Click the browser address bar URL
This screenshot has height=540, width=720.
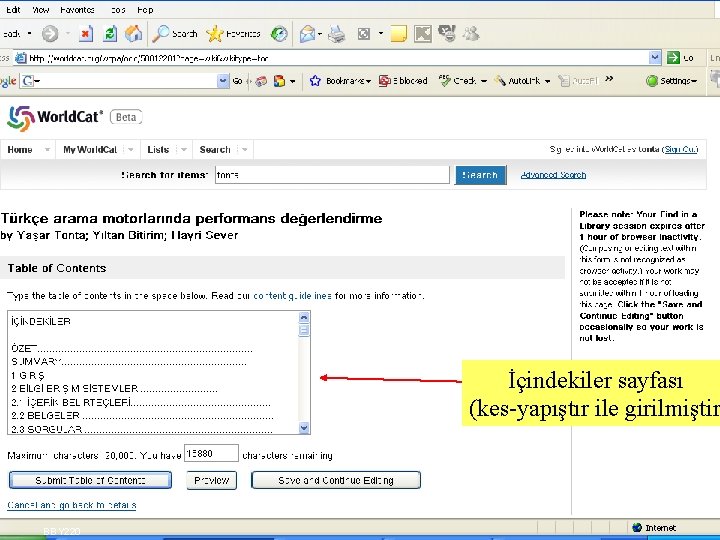(331, 58)
